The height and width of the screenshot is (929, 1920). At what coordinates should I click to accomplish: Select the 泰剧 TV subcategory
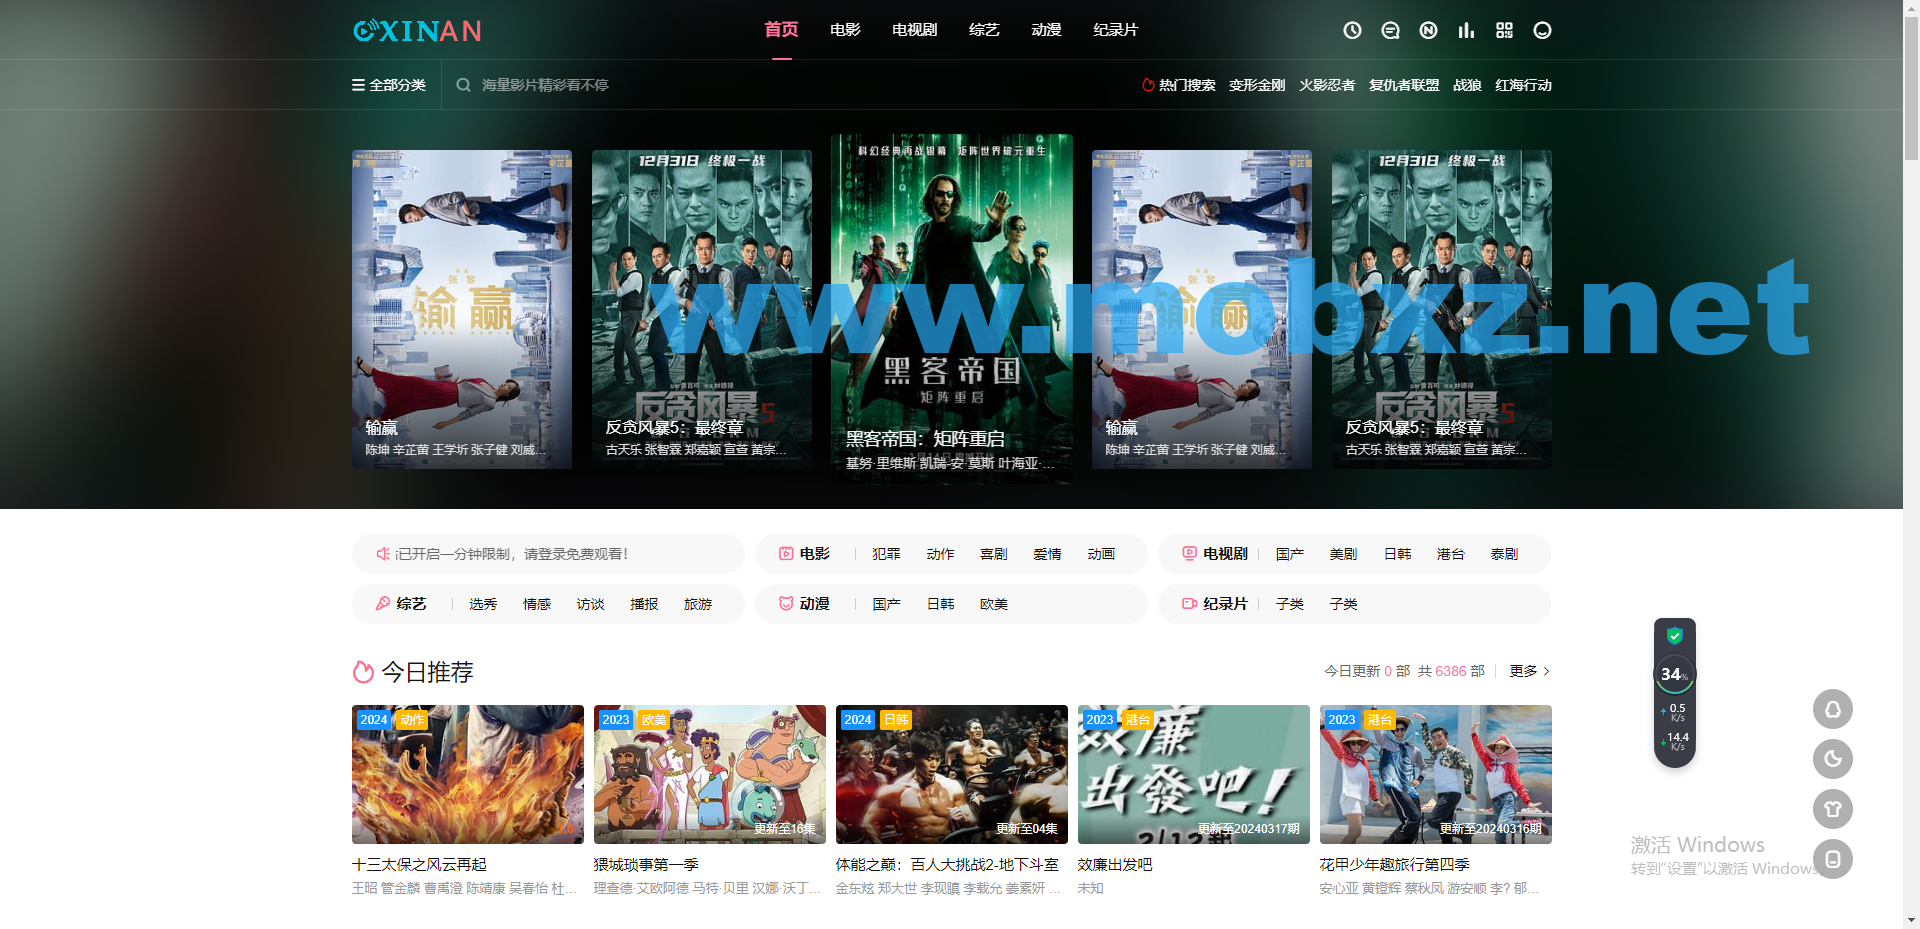[x=1504, y=554]
